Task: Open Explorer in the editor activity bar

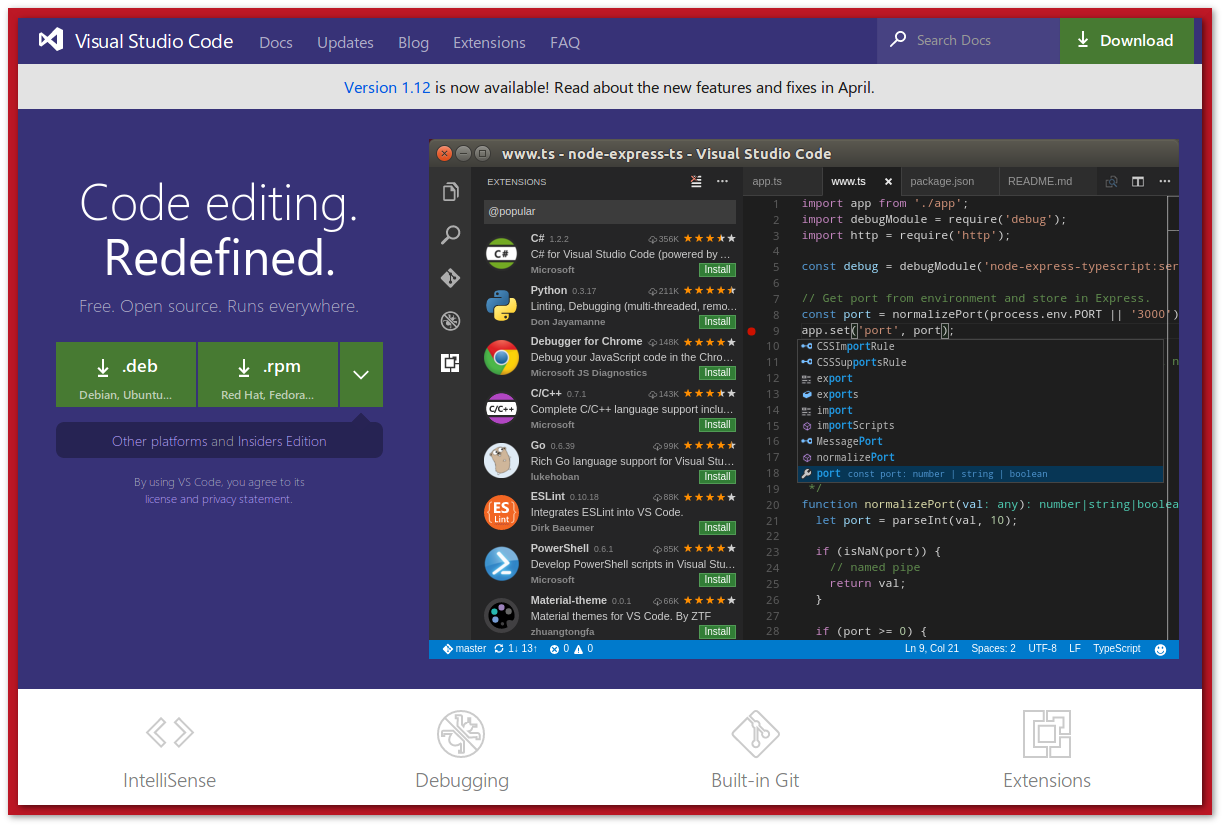Action: click(x=451, y=192)
